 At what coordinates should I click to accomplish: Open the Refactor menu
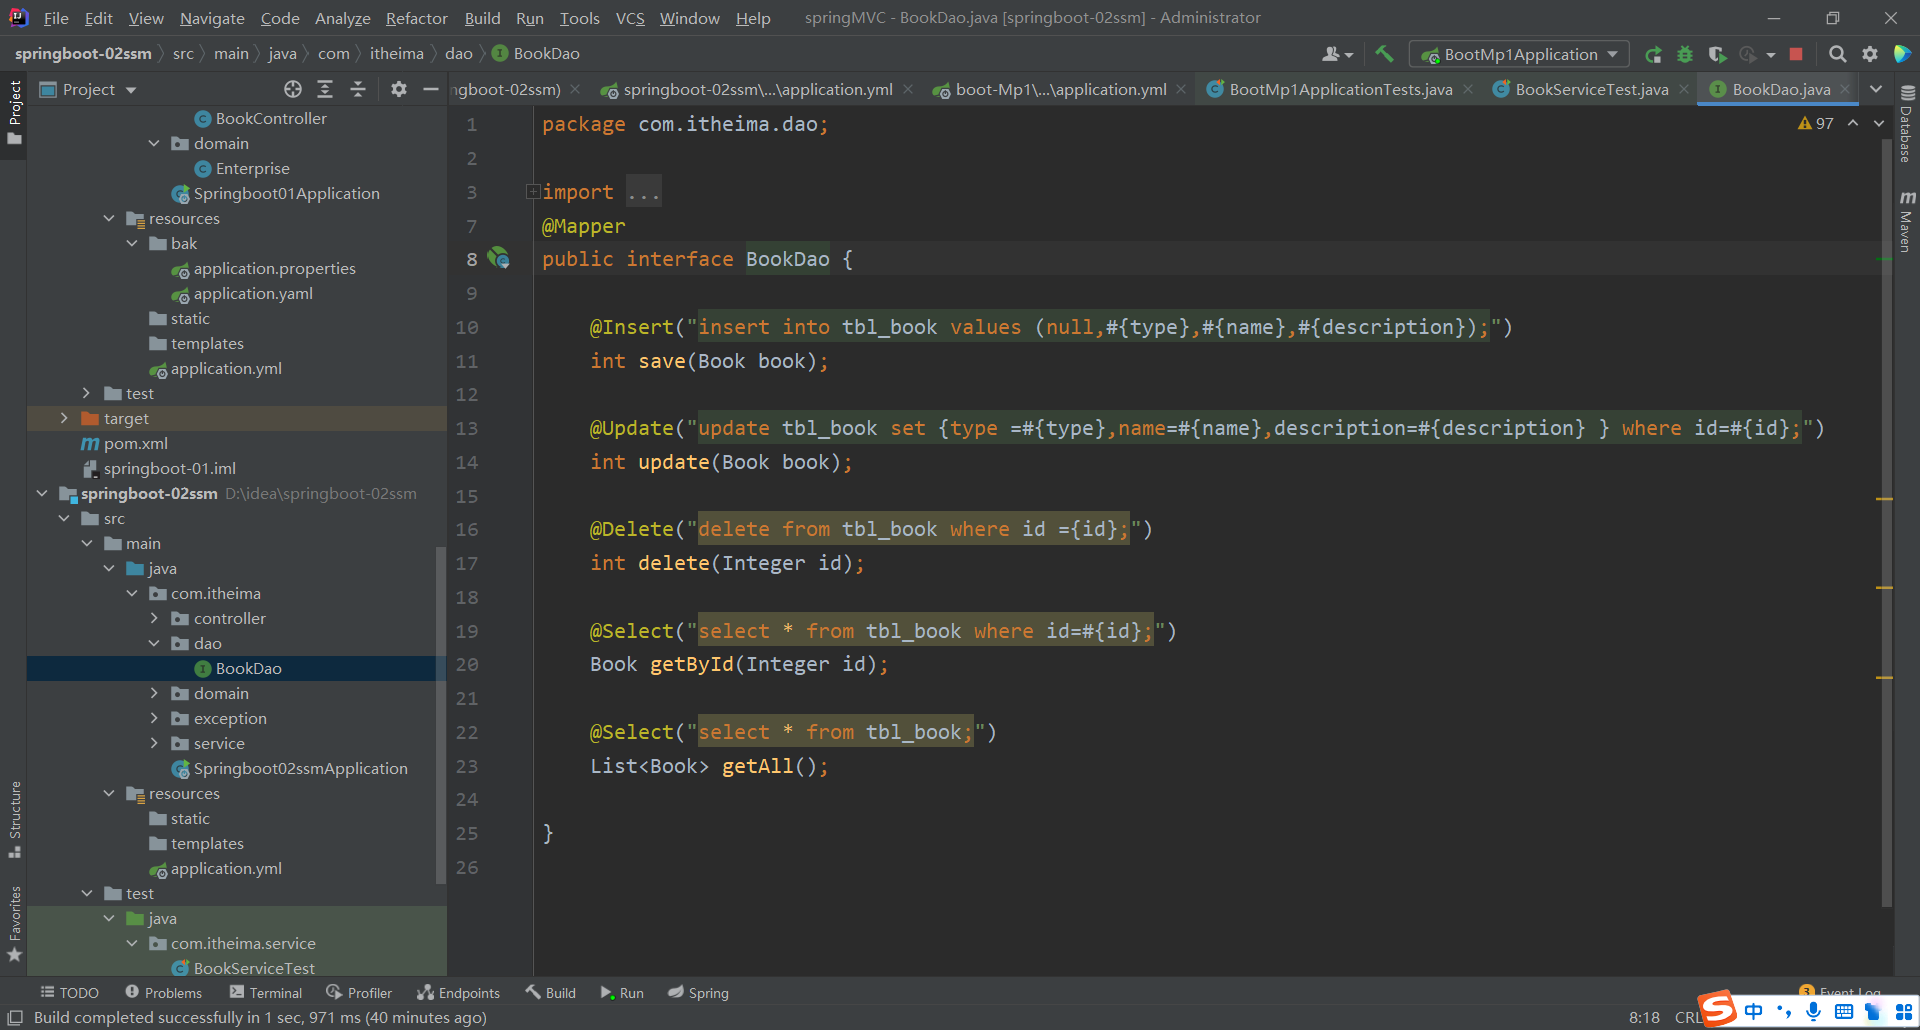pos(416,18)
